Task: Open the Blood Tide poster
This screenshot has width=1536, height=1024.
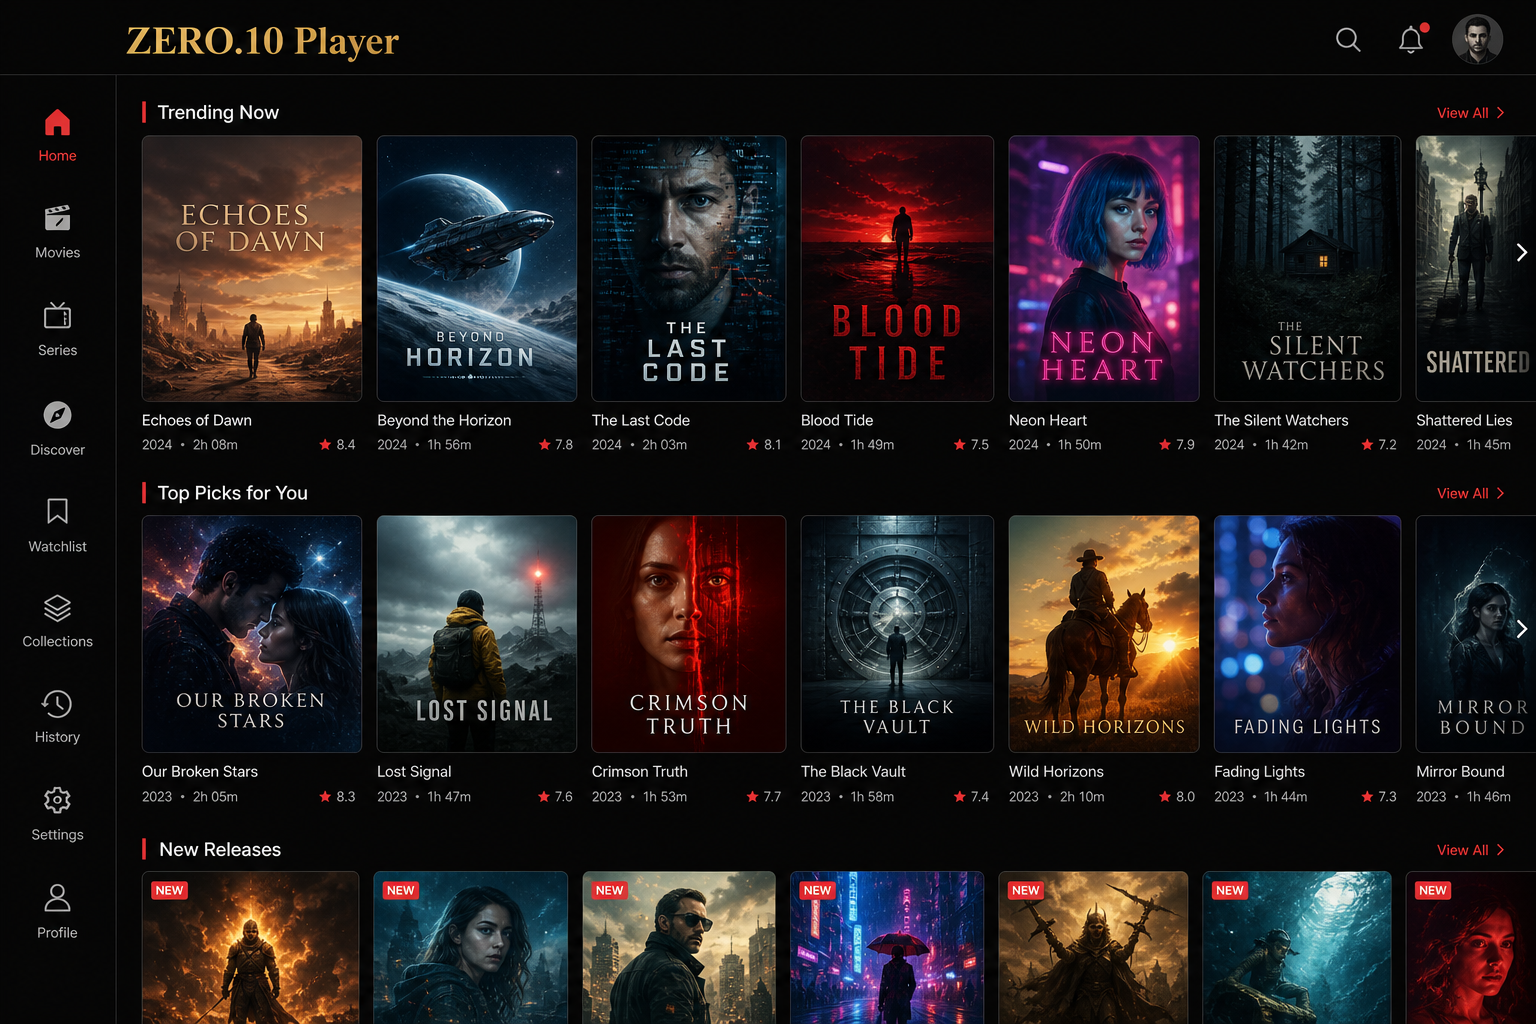Action: (897, 268)
